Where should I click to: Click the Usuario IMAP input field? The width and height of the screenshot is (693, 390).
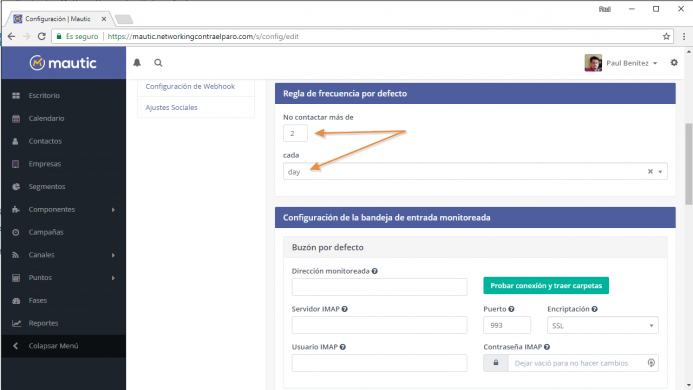379,363
